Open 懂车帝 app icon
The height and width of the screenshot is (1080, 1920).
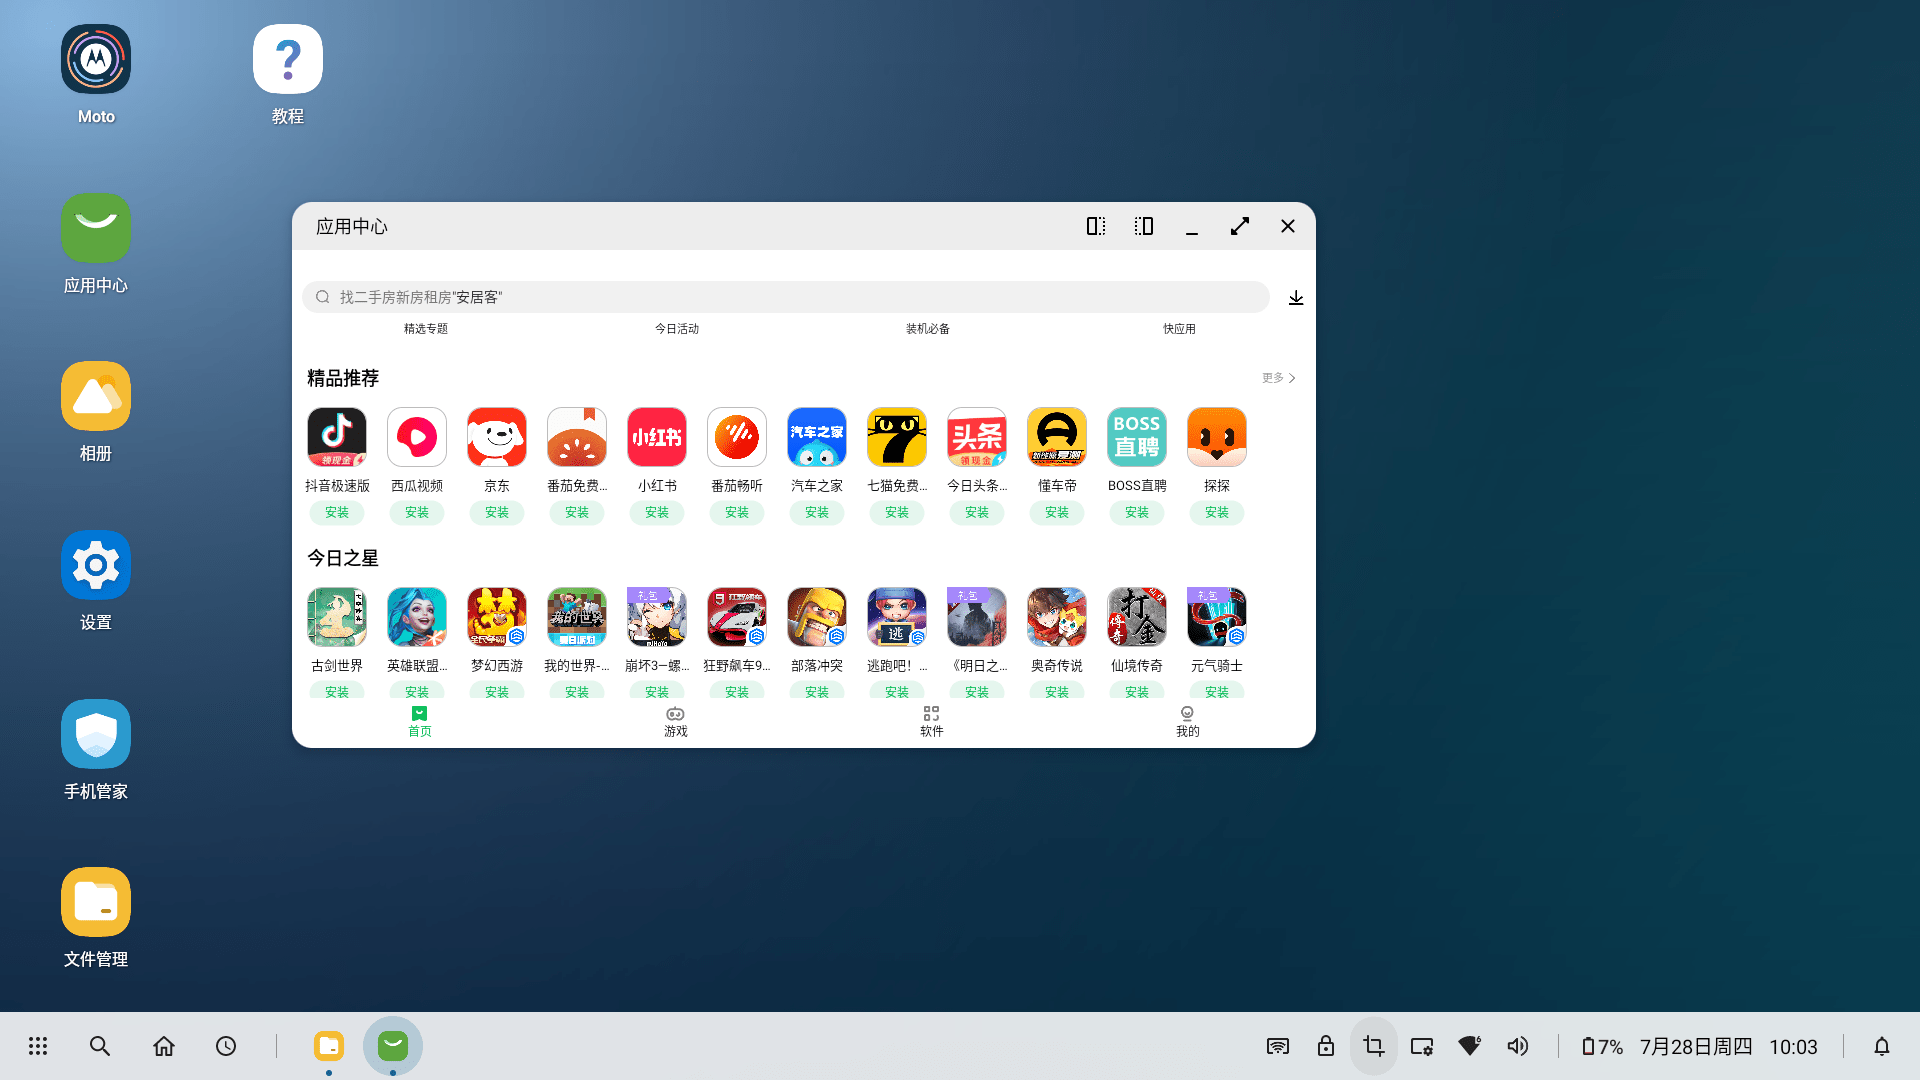pyautogui.click(x=1057, y=437)
